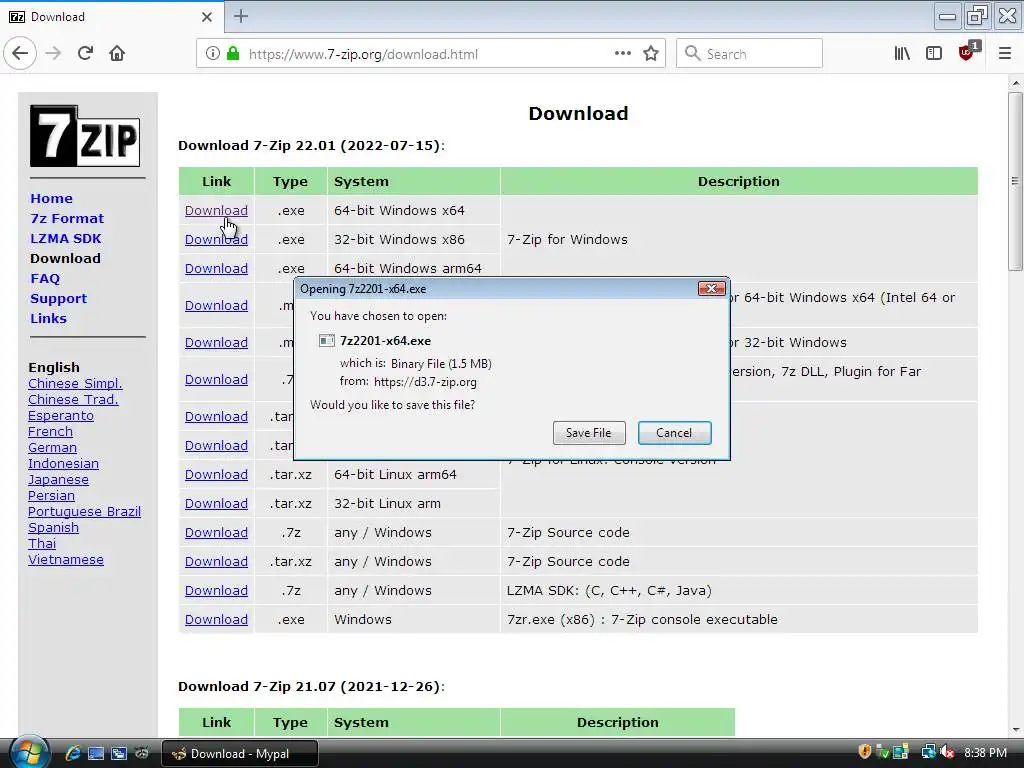
Task: Switch language to Chinese Trad.
Action: 73,400
